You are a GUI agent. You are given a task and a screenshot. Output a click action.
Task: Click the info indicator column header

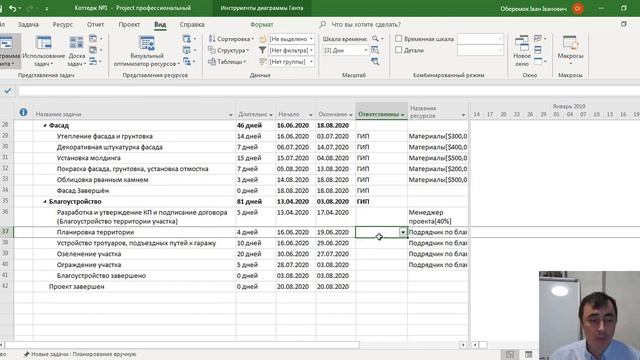[x=23, y=112]
